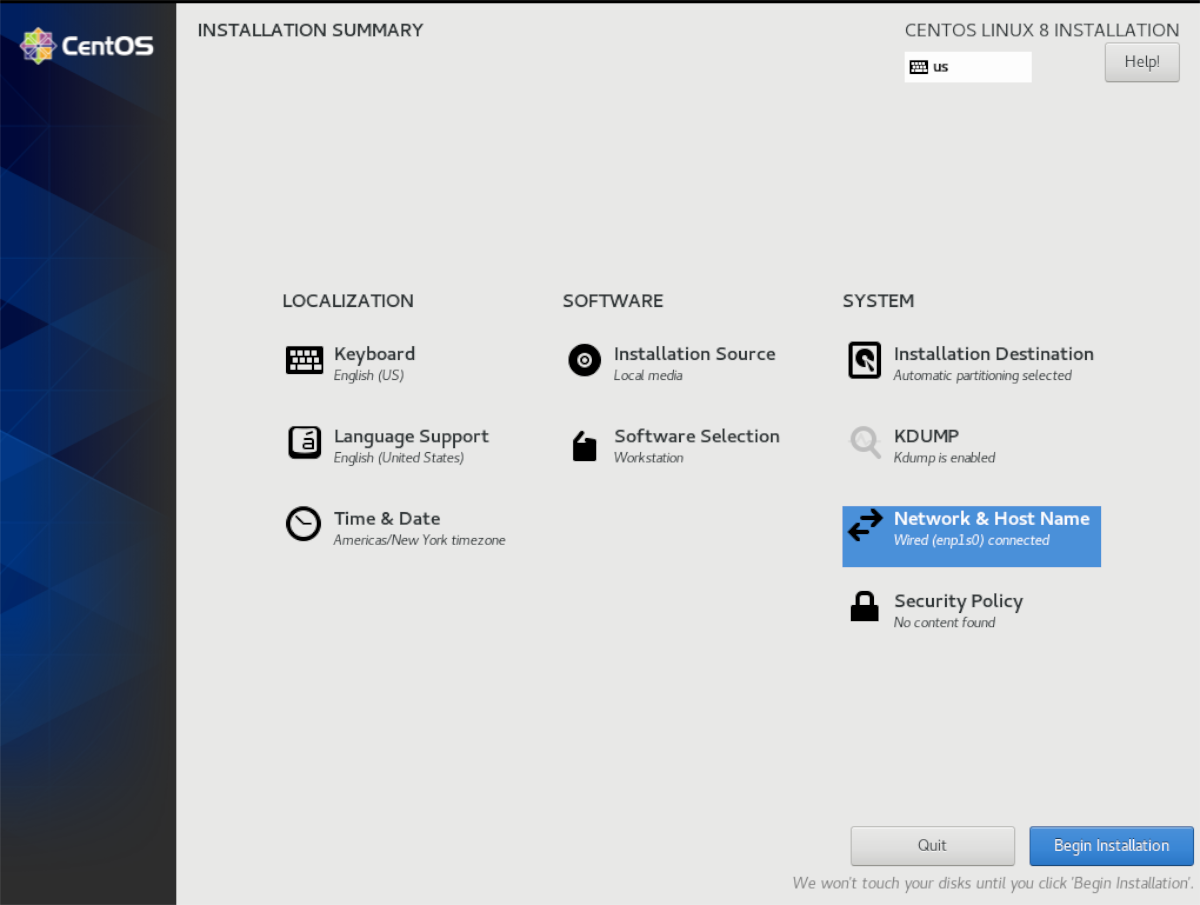Open KDUMP settings via the magnifier icon

coord(864,443)
